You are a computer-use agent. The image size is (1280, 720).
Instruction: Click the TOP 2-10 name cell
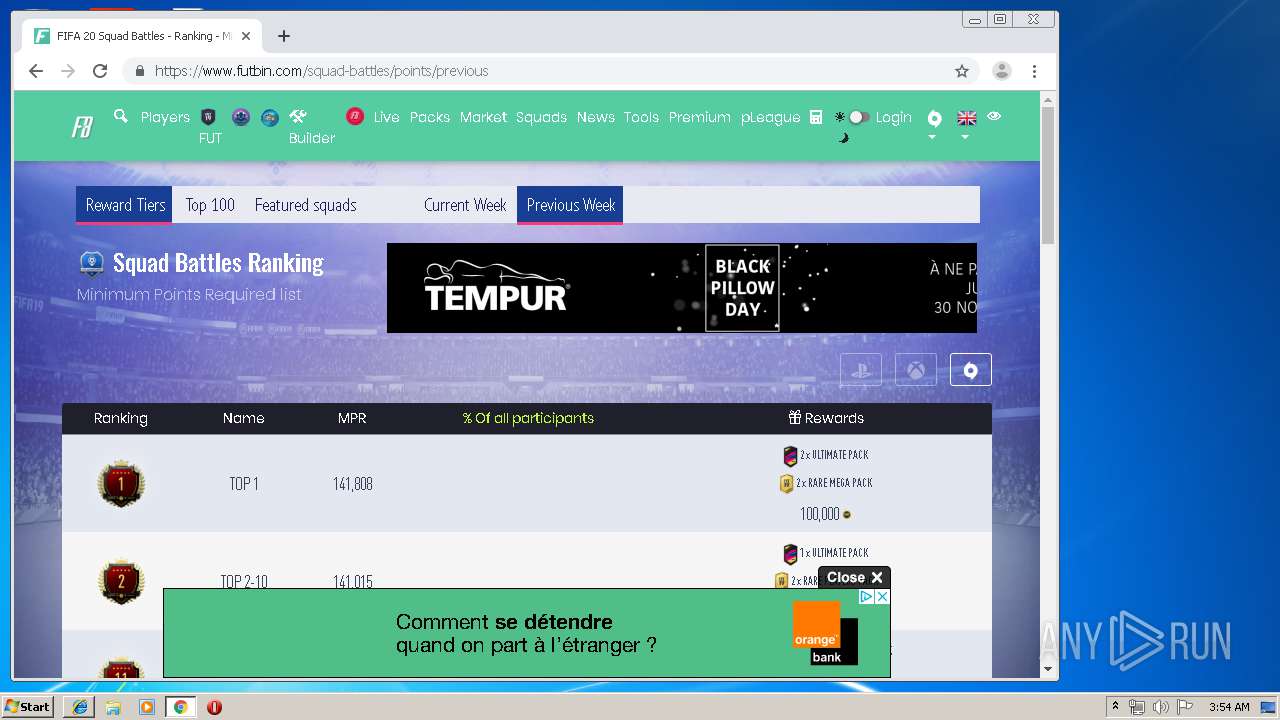click(x=244, y=582)
